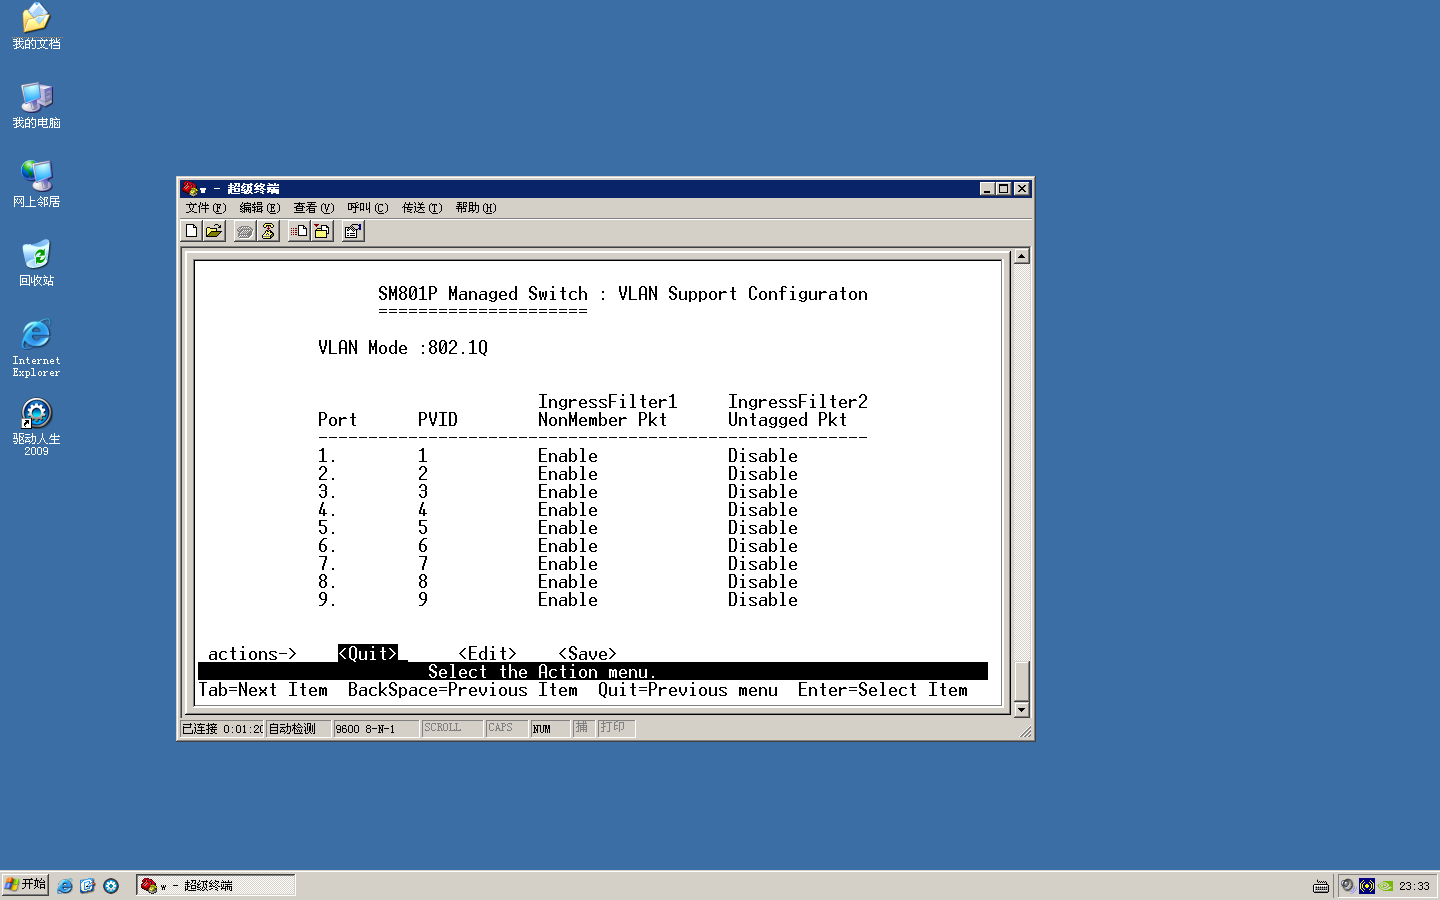The image size is (1440, 900).
Task: Click PVID value 7 in port 7 row
Action: (423, 564)
